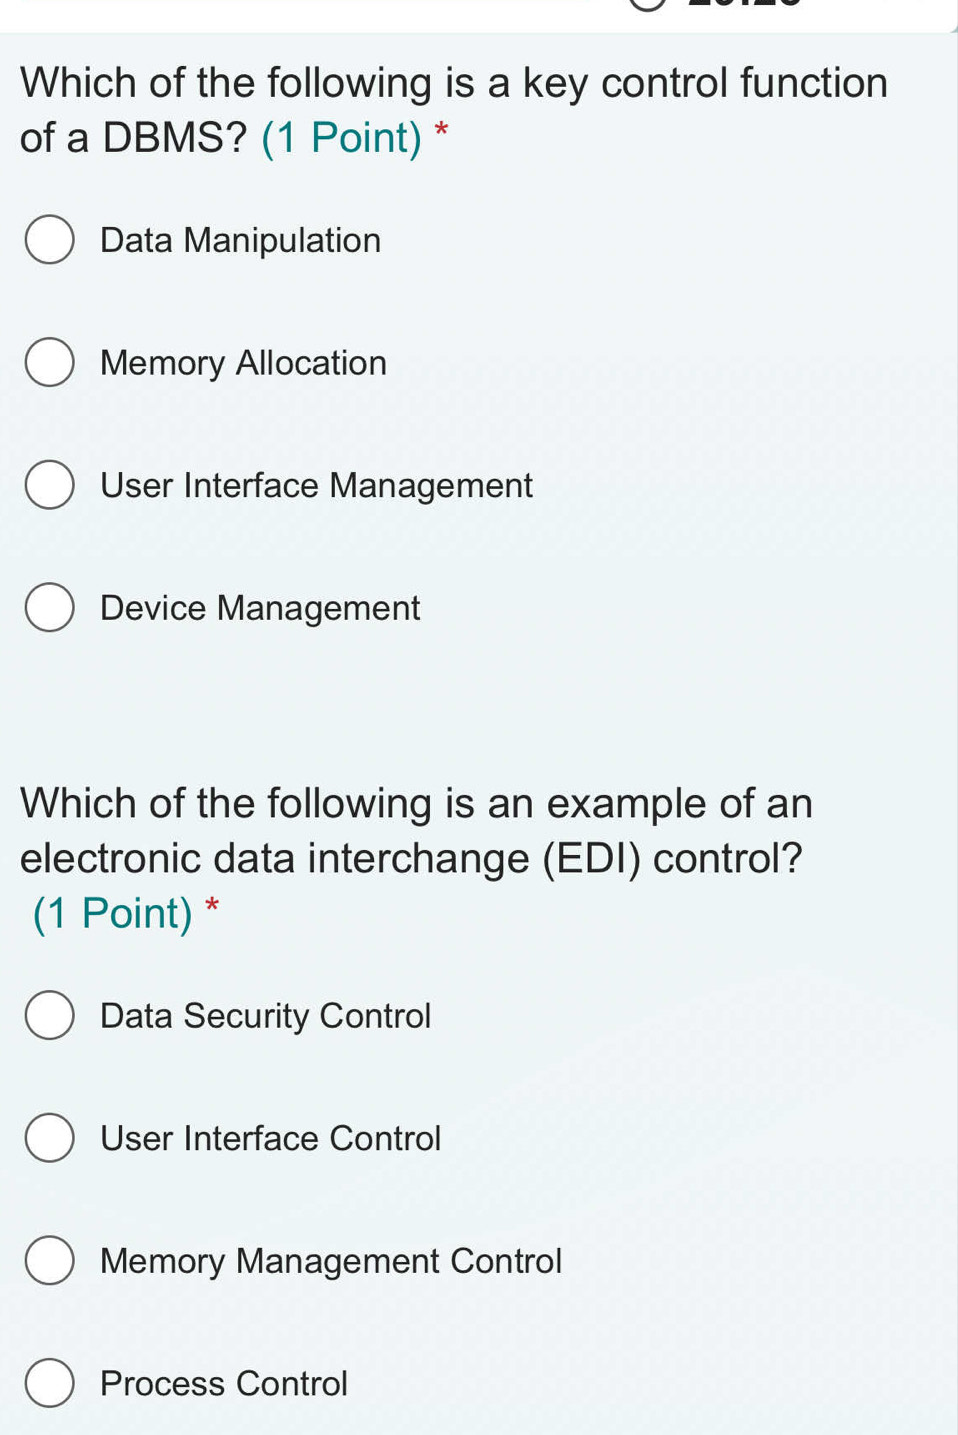Click the Process Control answer text

(222, 1383)
